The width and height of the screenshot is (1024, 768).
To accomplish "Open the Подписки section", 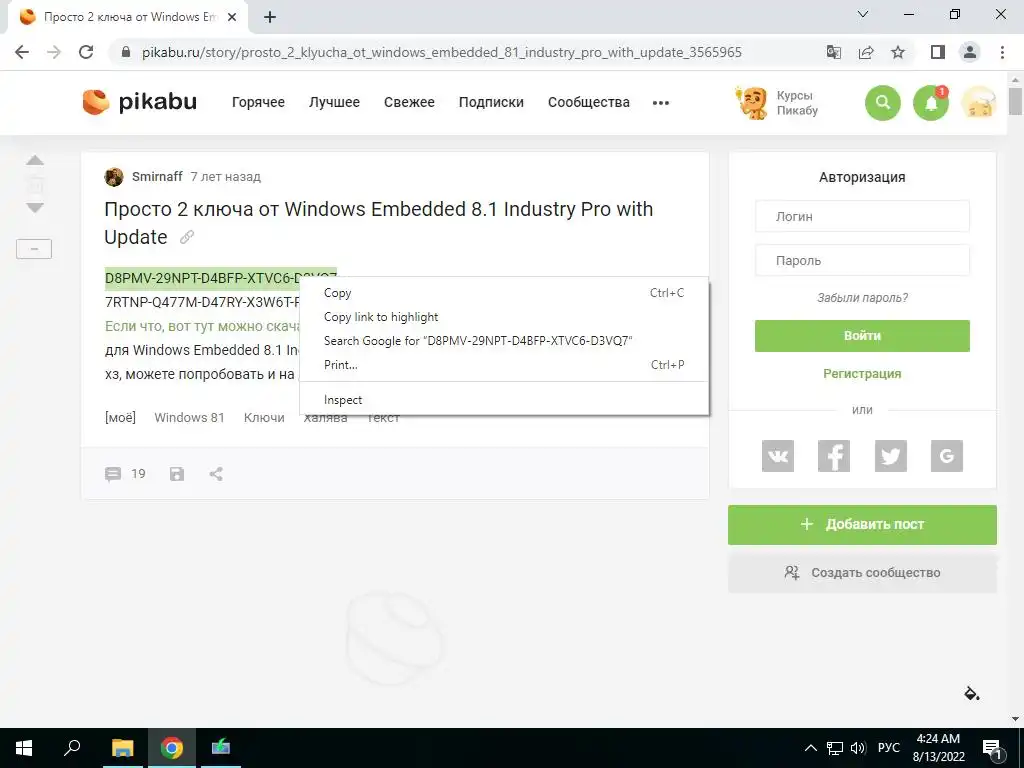I will click(491, 103).
